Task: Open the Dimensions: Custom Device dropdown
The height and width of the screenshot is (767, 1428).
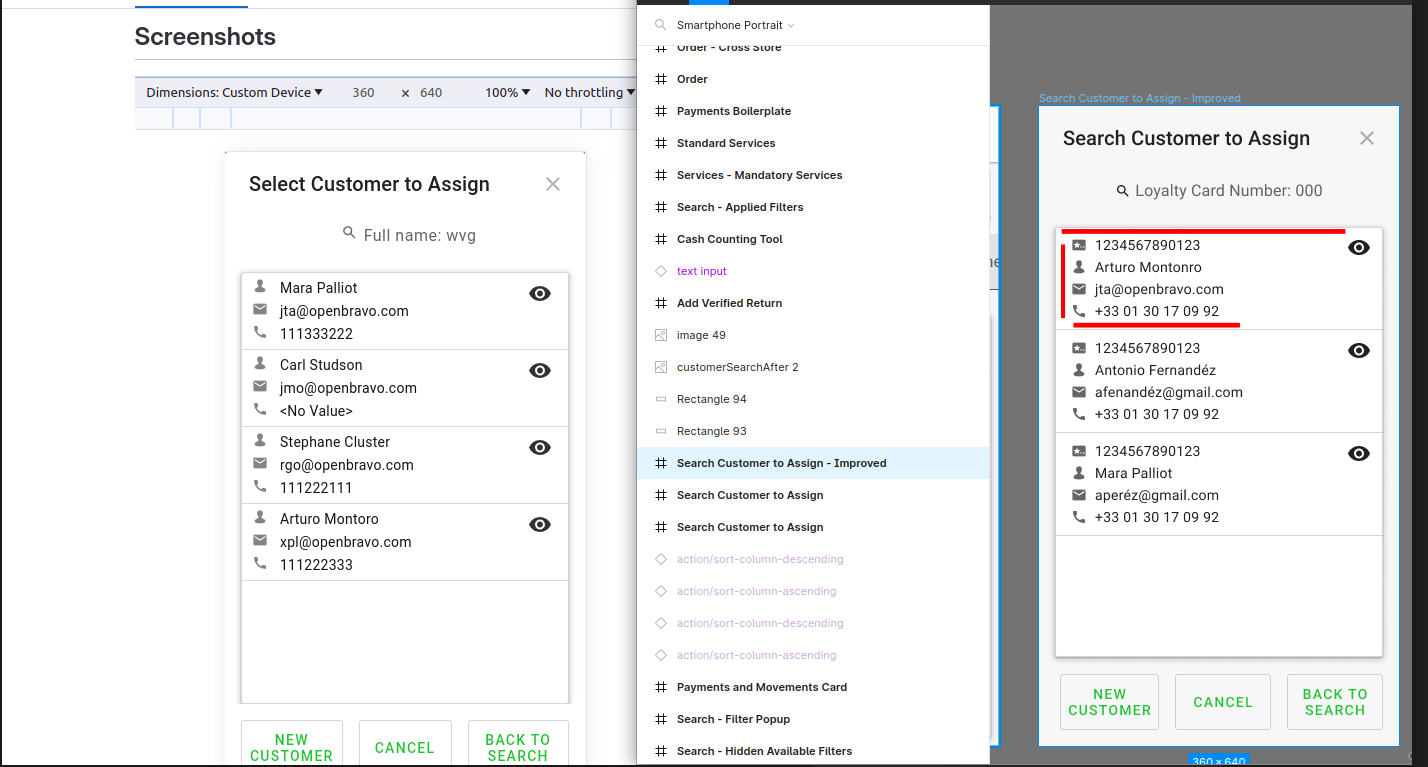Action: (234, 92)
